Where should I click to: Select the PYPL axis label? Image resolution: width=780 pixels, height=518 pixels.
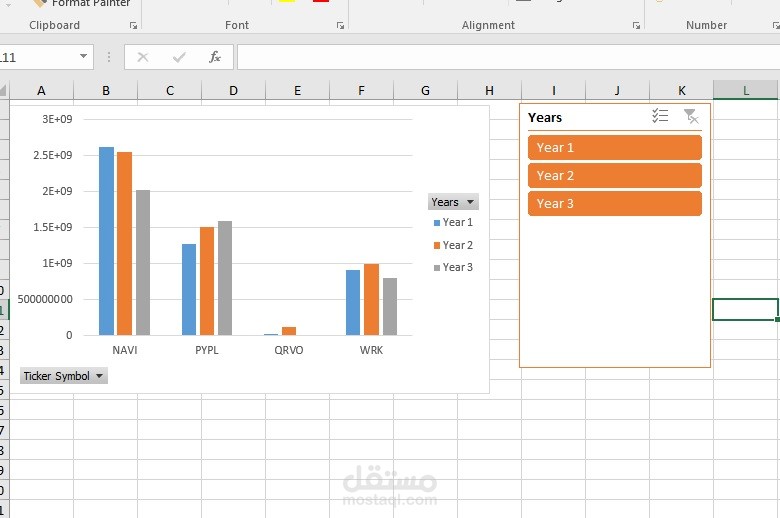pos(207,350)
